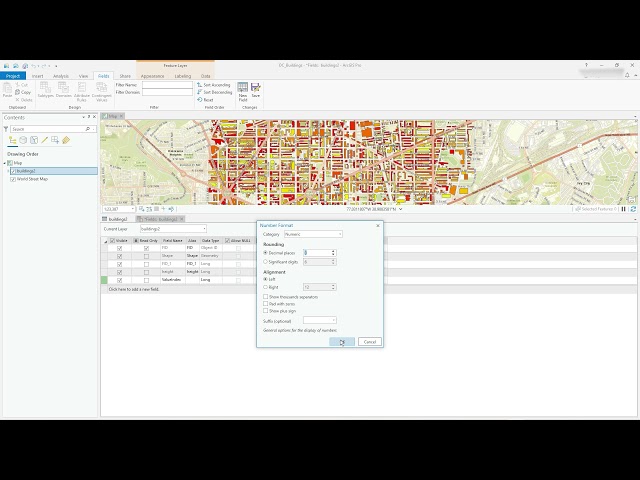Image resolution: width=640 pixels, height=480 pixels.
Task: Click the Filter Domain input field
Action: tap(167, 92)
